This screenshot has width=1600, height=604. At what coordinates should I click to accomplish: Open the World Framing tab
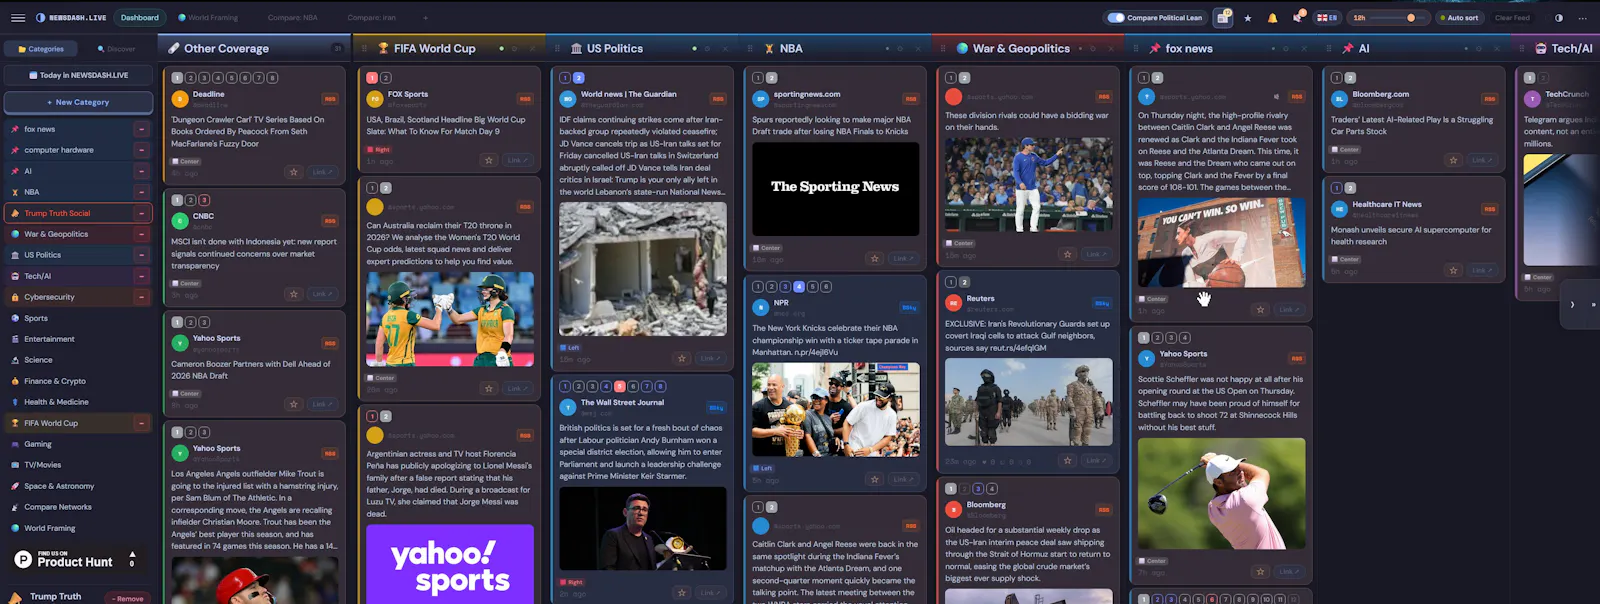(208, 17)
